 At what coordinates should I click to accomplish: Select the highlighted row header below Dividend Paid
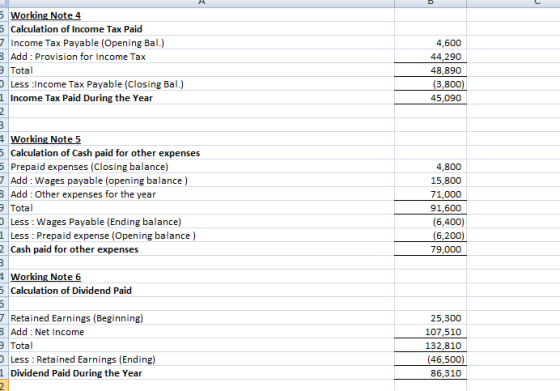[4, 386]
